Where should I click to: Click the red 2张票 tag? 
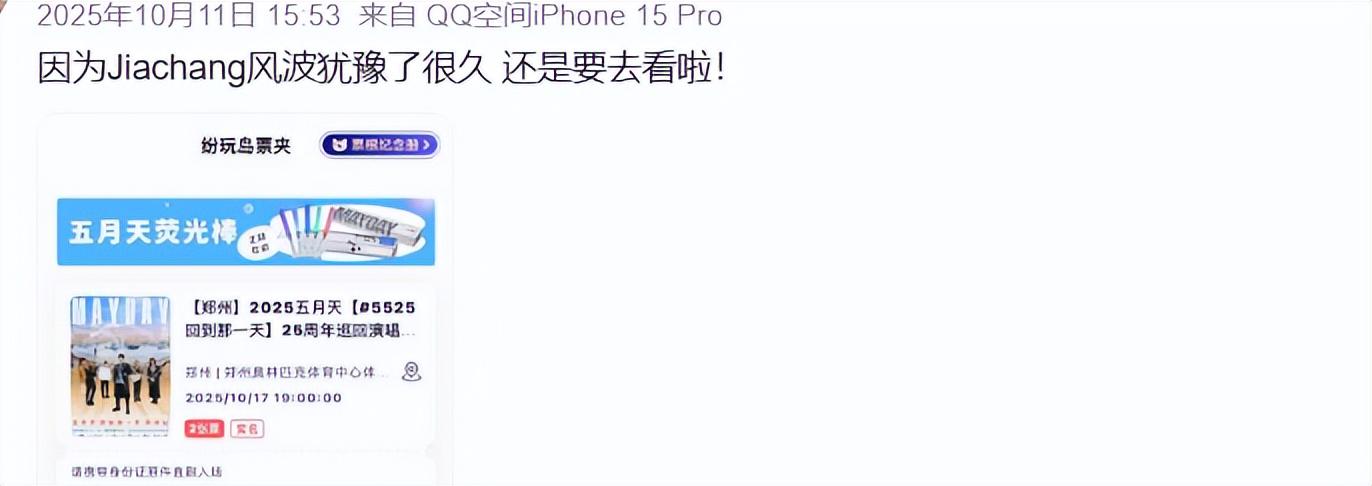click(205, 429)
